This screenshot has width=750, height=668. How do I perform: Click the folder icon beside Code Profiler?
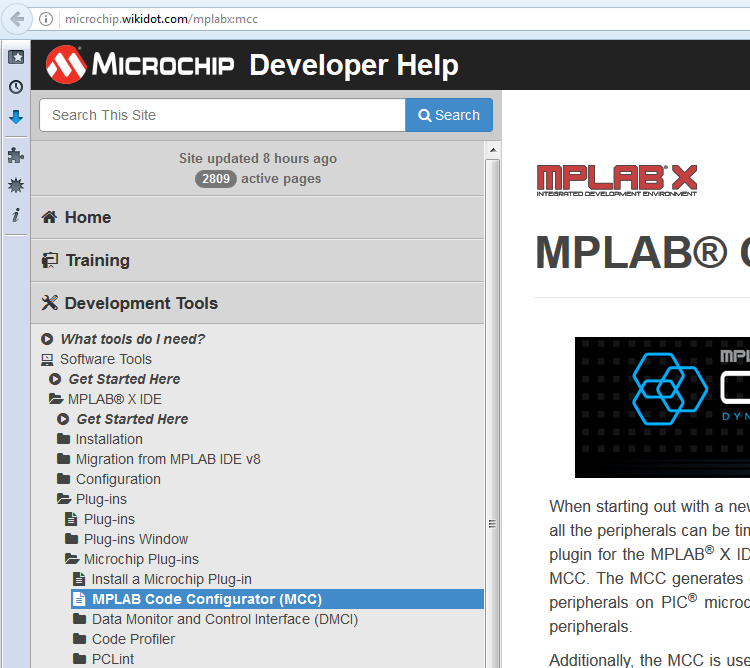pyautogui.click(x=79, y=638)
